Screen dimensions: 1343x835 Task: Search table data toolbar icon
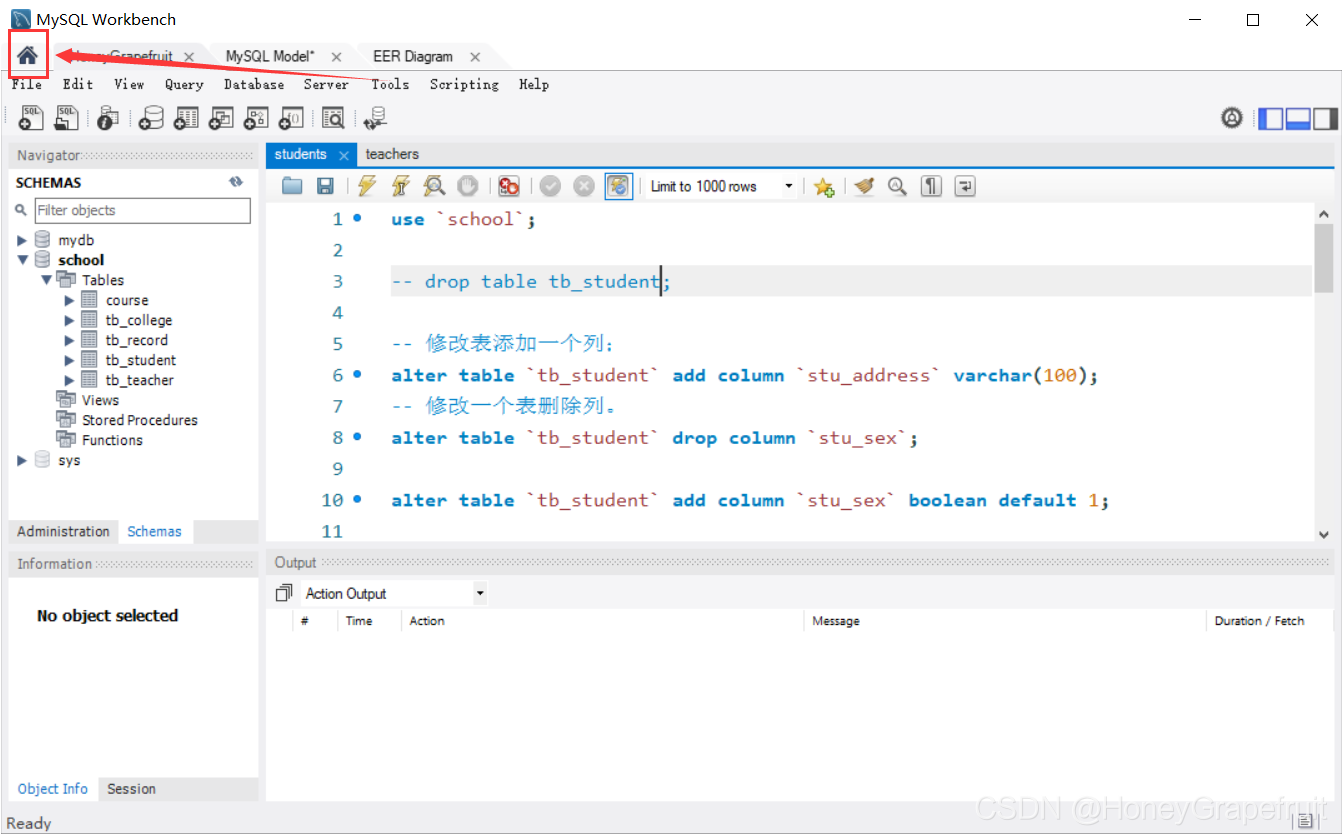(x=333, y=118)
